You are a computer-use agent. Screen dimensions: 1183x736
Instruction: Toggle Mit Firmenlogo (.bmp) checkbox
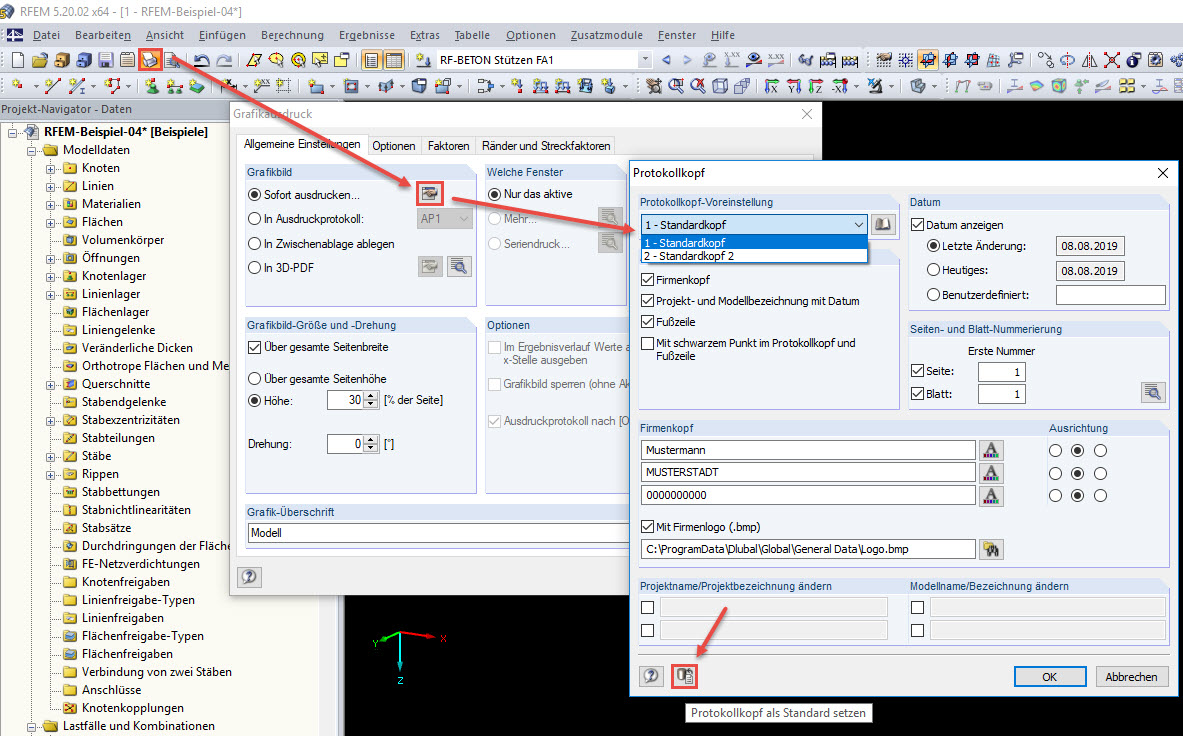[647, 527]
